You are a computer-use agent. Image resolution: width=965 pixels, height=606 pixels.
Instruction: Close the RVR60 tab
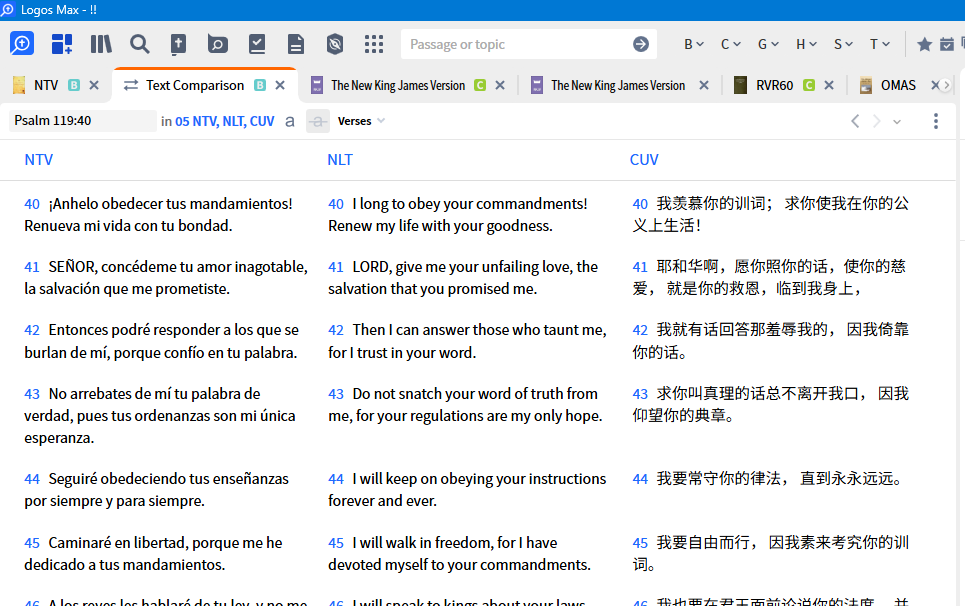point(829,86)
